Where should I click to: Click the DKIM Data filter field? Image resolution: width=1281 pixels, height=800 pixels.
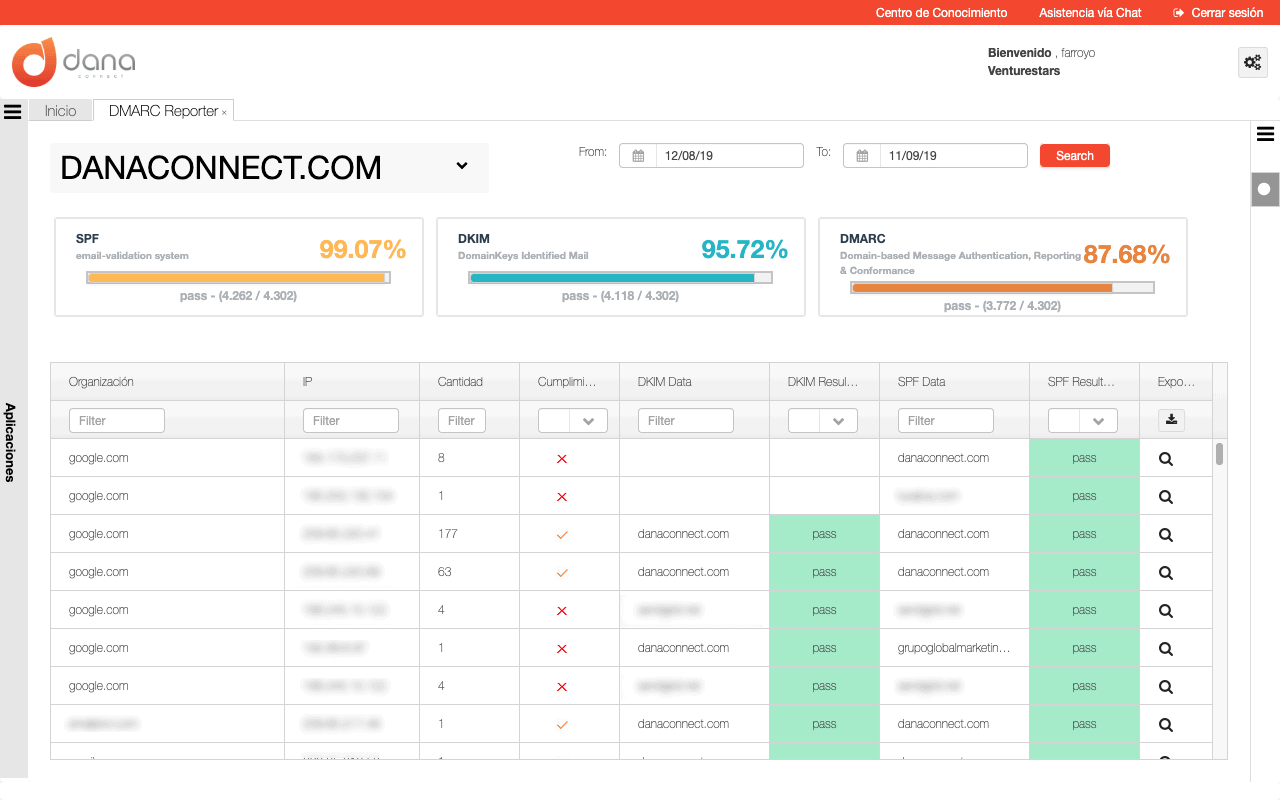686,421
